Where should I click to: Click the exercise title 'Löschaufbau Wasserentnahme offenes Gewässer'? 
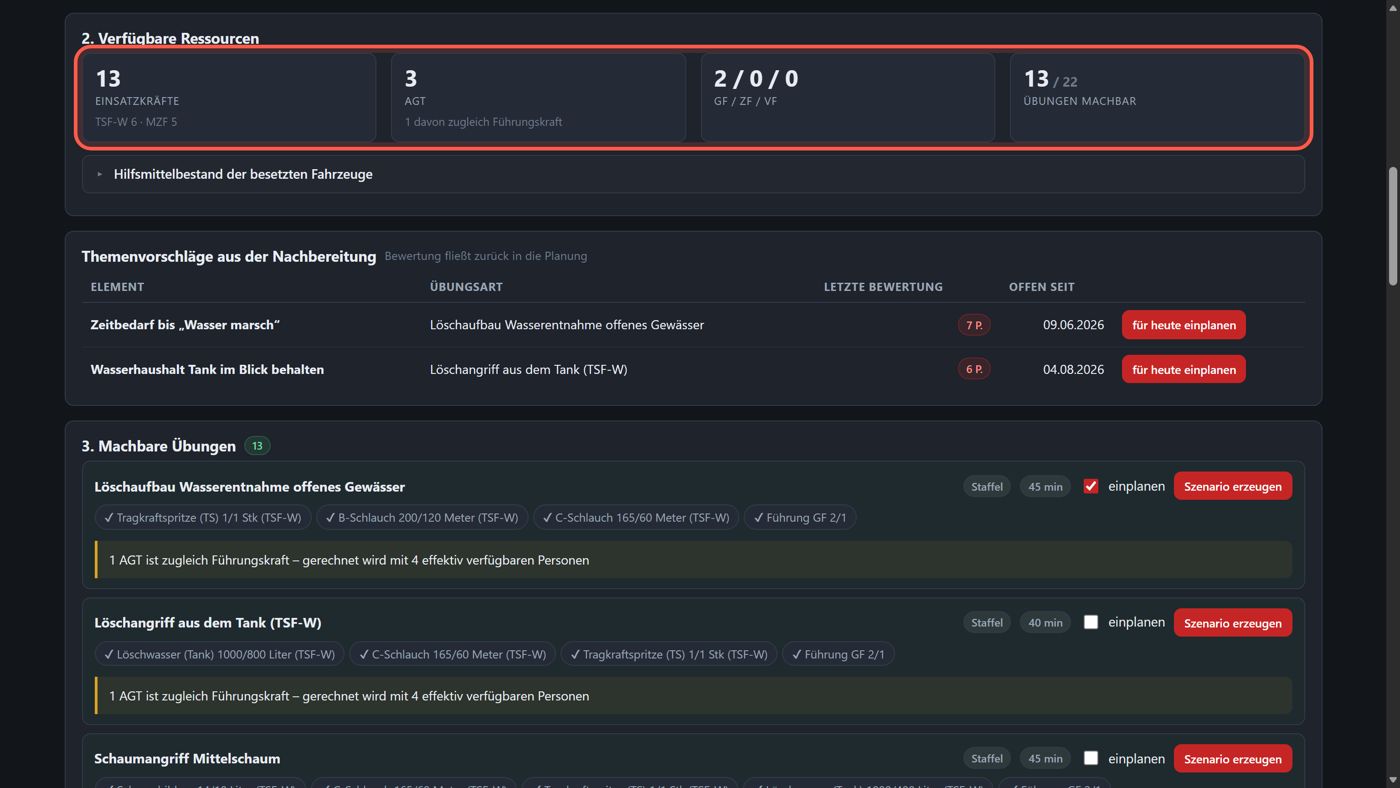(x=250, y=486)
